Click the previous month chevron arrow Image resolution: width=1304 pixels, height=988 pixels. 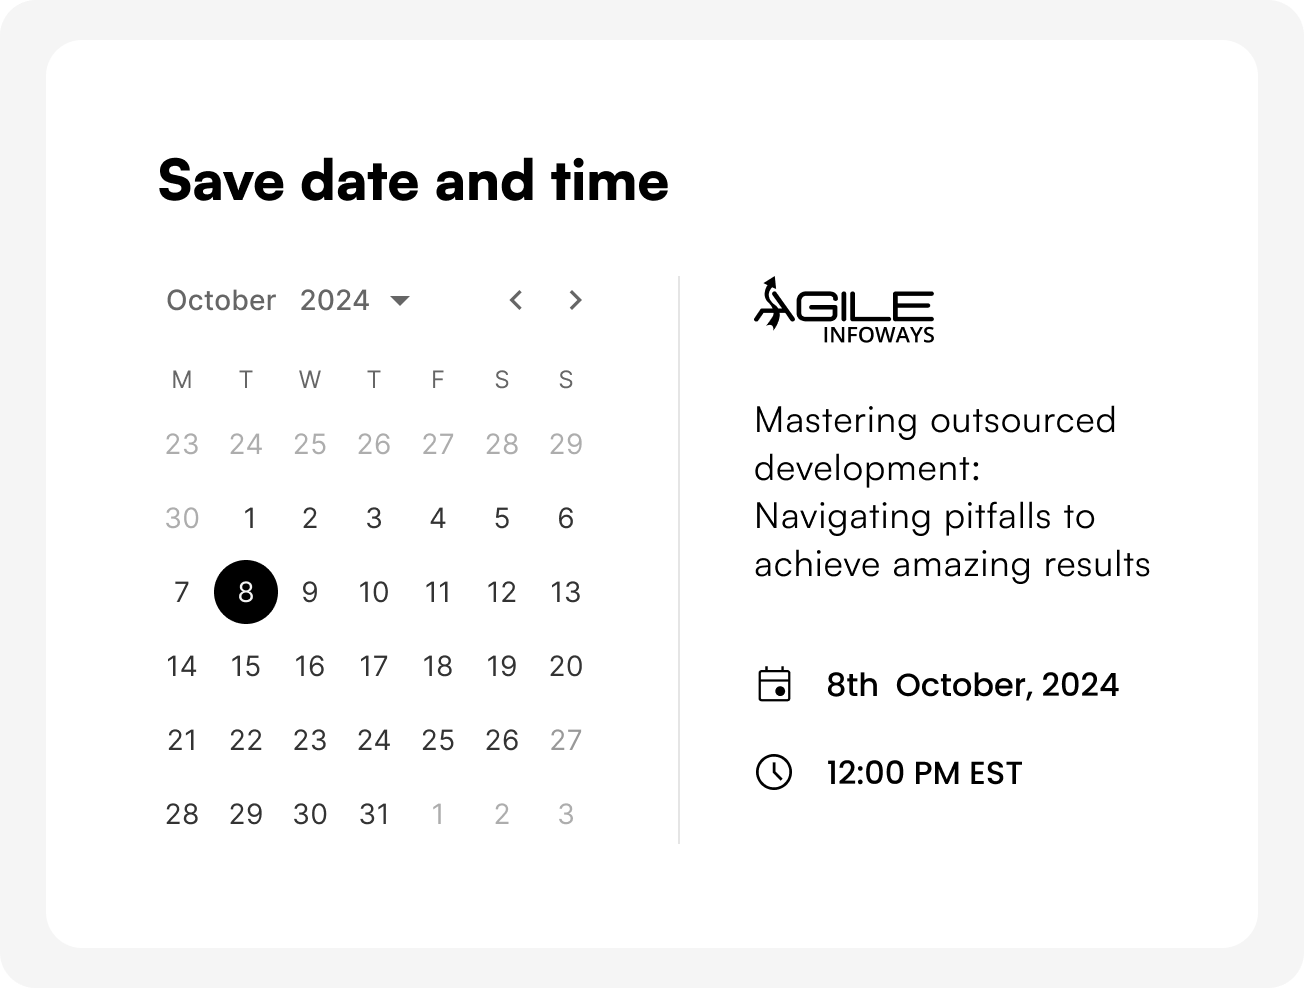[515, 300]
